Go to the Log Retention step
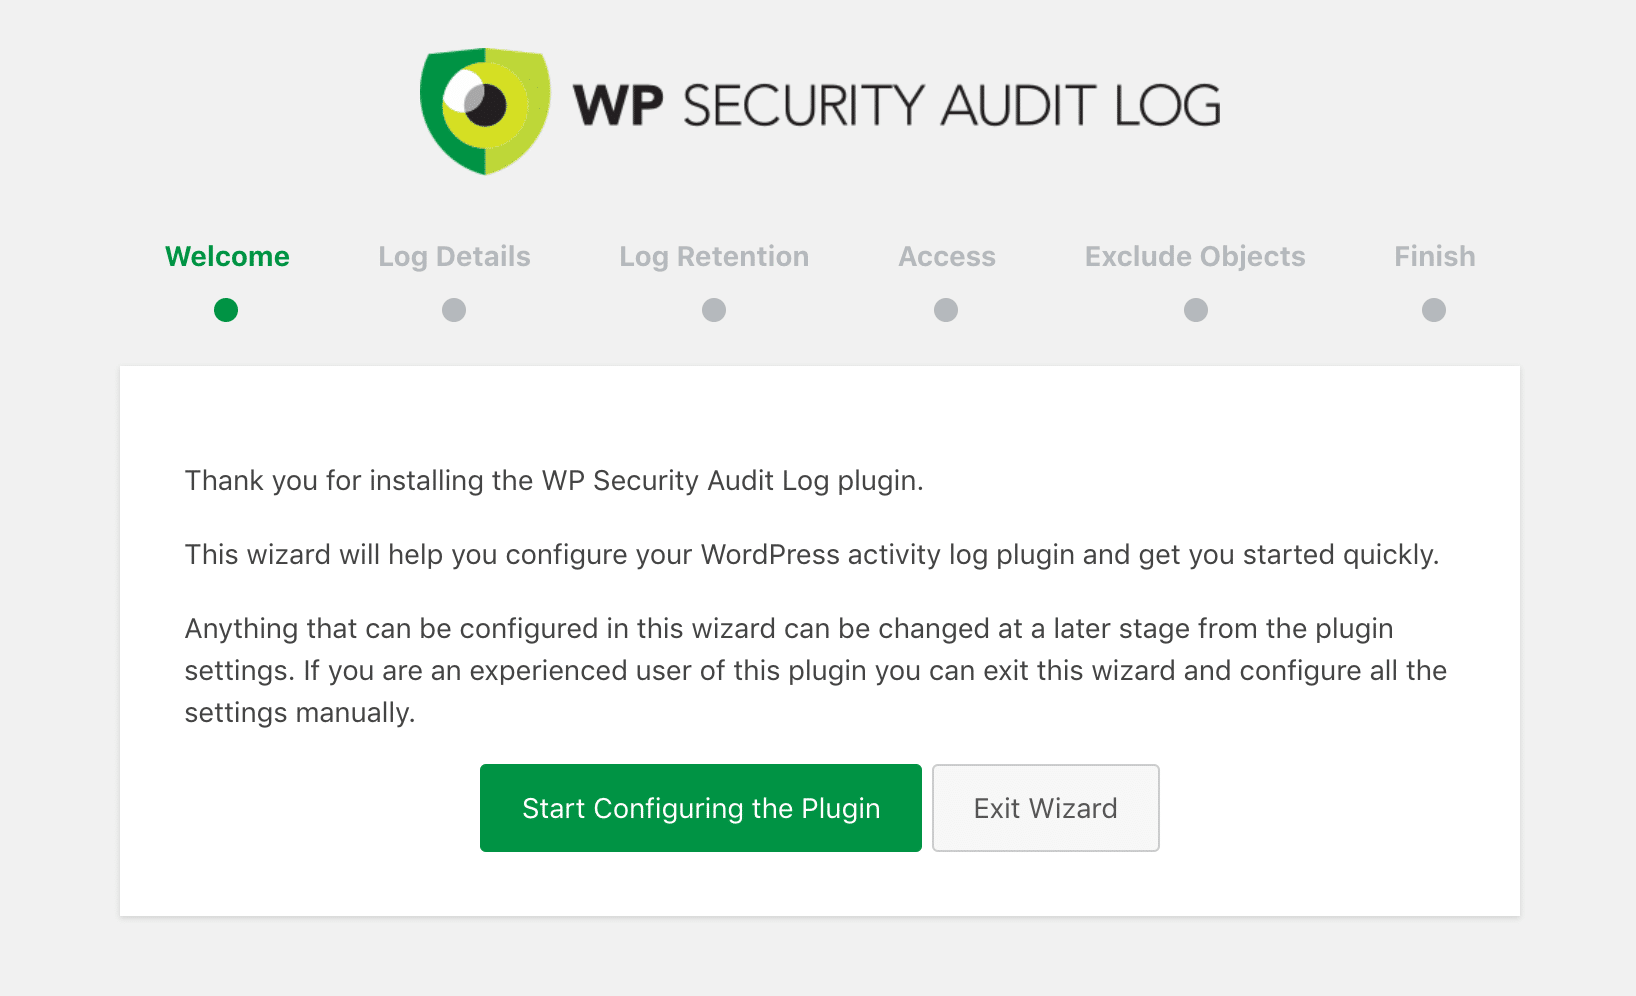The image size is (1636, 996). point(713,256)
